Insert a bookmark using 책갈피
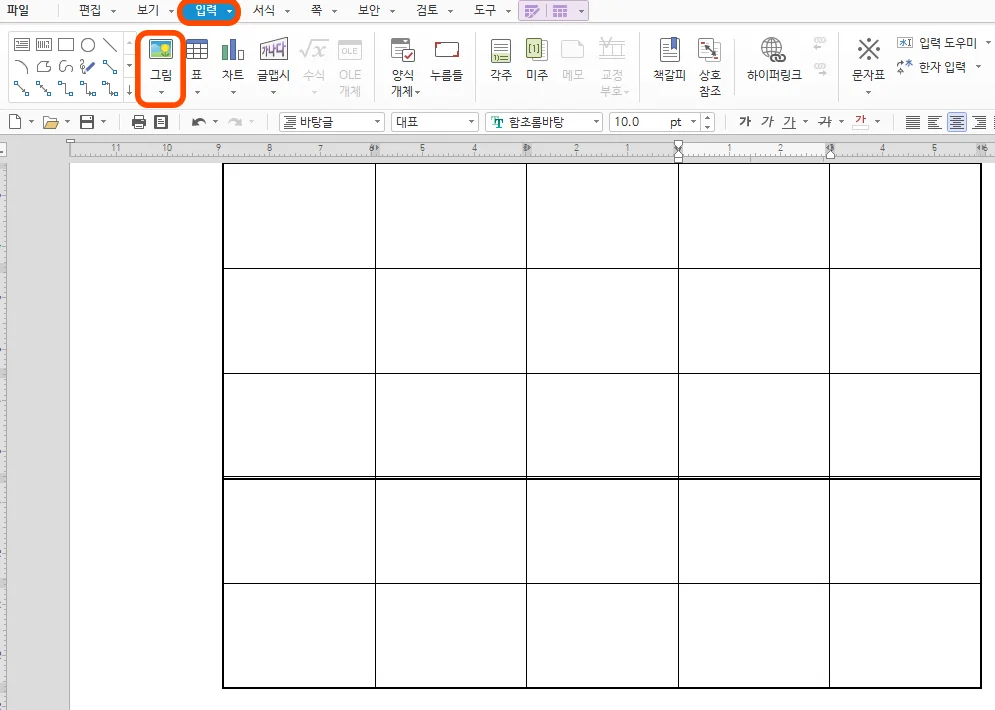This screenshot has height=710, width=995. coord(669,60)
